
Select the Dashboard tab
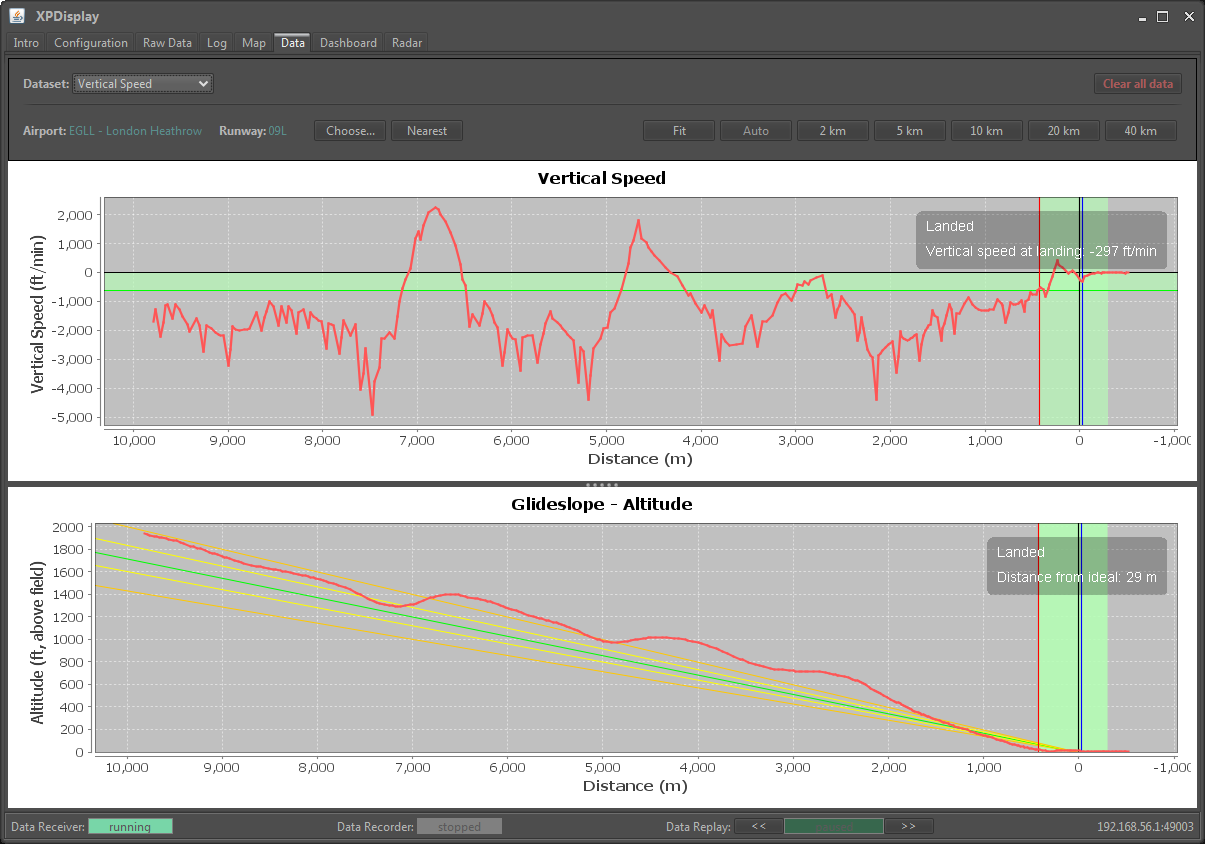pyautogui.click(x=348, y=43)
